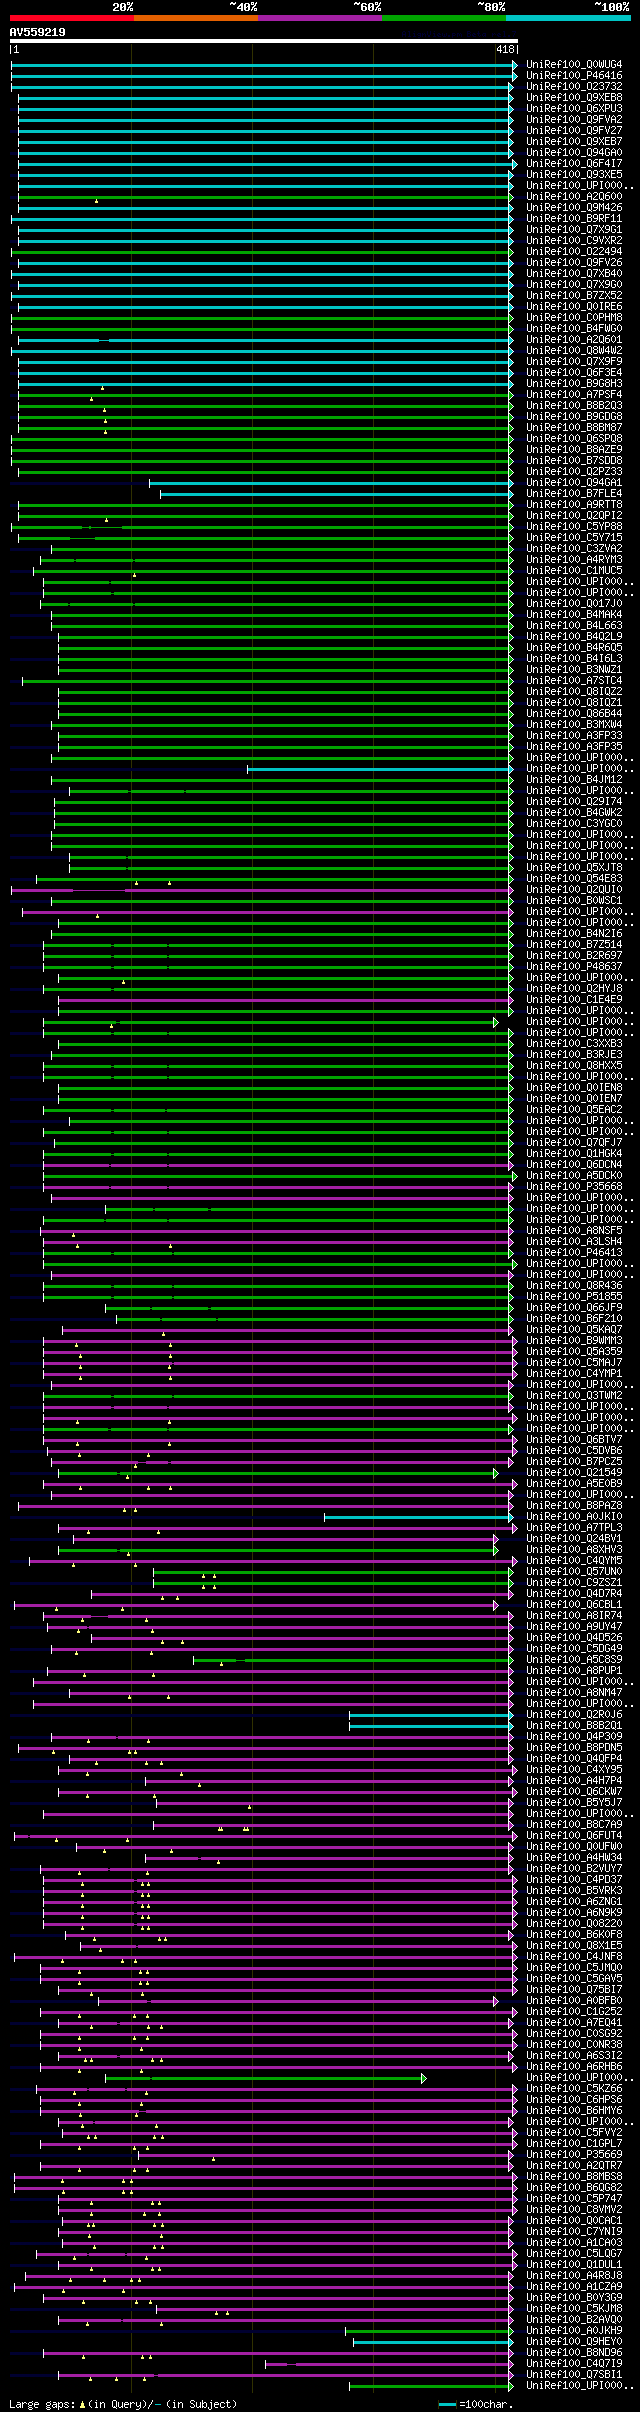The image size is (640, 2412).
Task: Select the UniRef100_A7PSF4 hit label
Action: pos(574,395)
